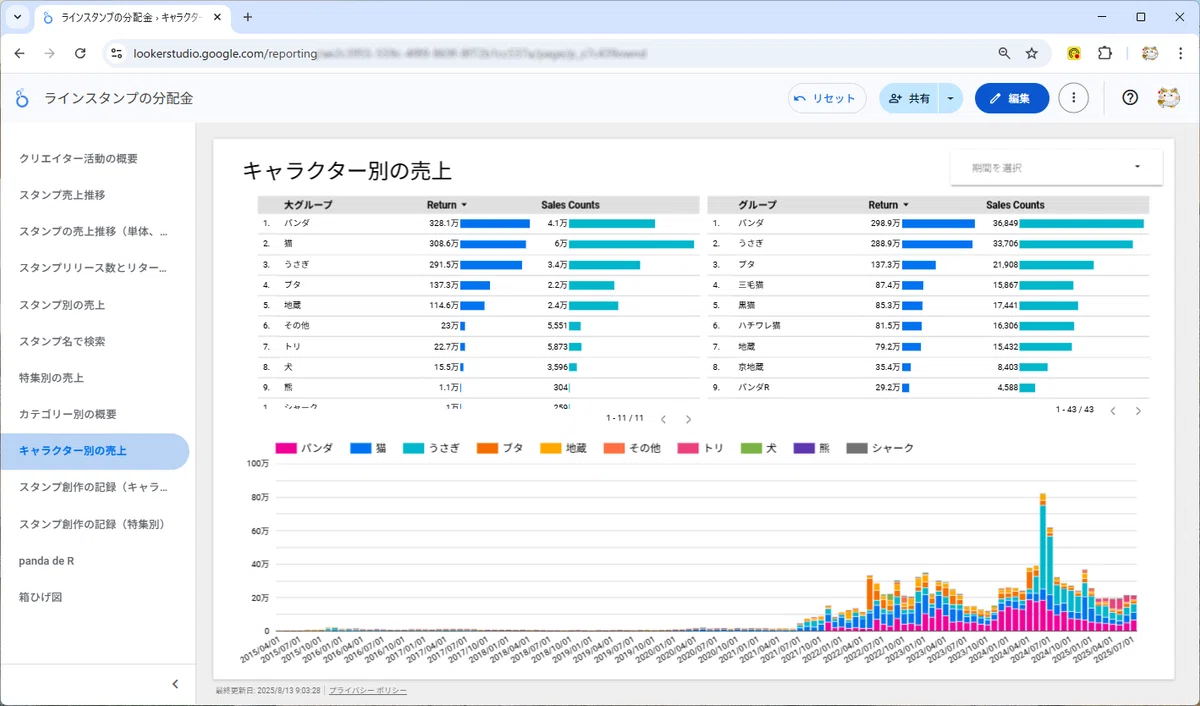Open the プライバシー ポリシー link
Screen dimensions: 1200x706
pos(368,691)
